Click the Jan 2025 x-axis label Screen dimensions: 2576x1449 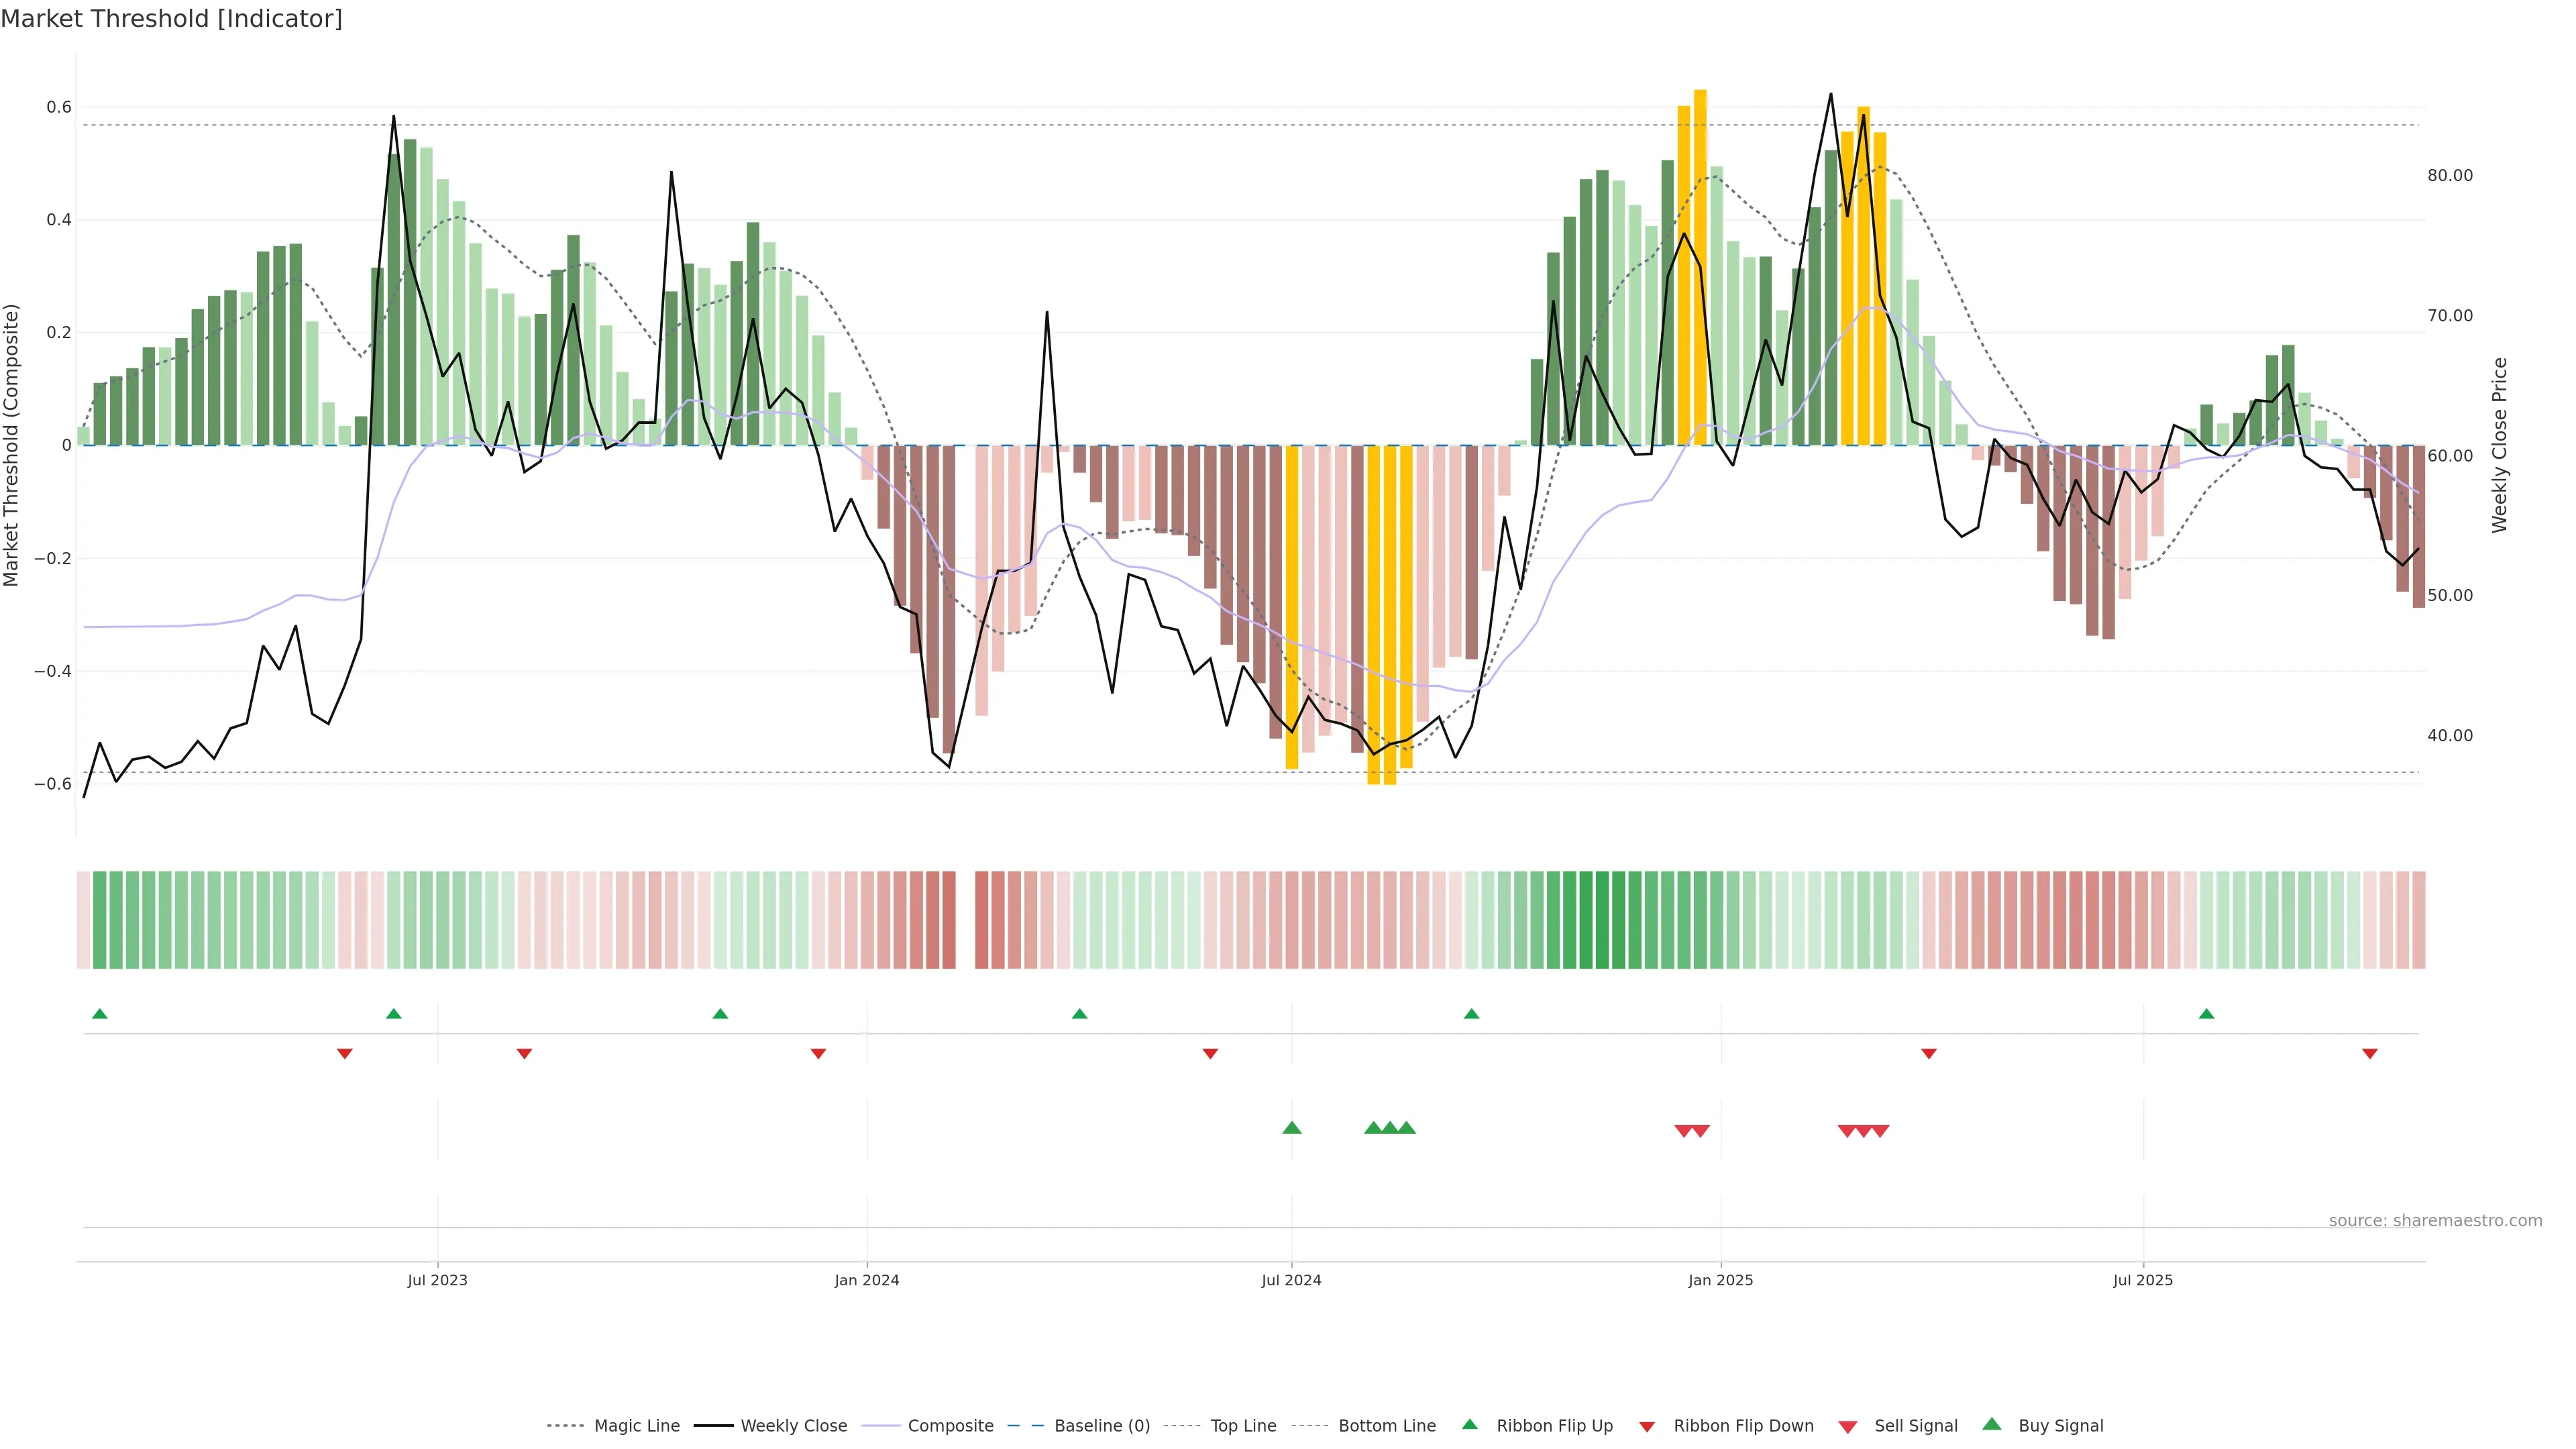1720,1280
